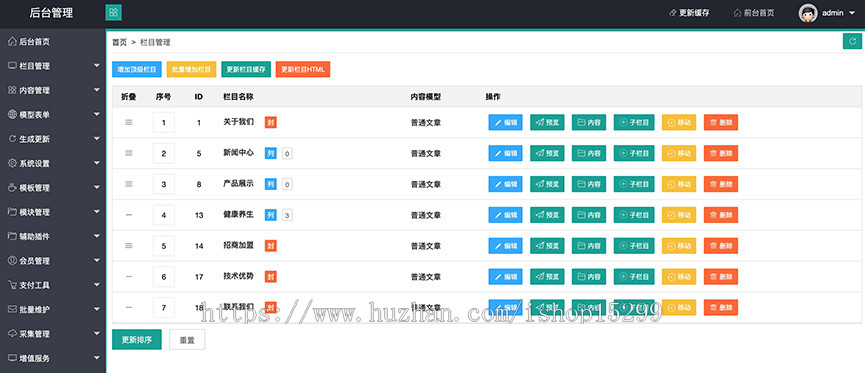Click the 系统设置 gear icon in the sidebar

[12, 163]
